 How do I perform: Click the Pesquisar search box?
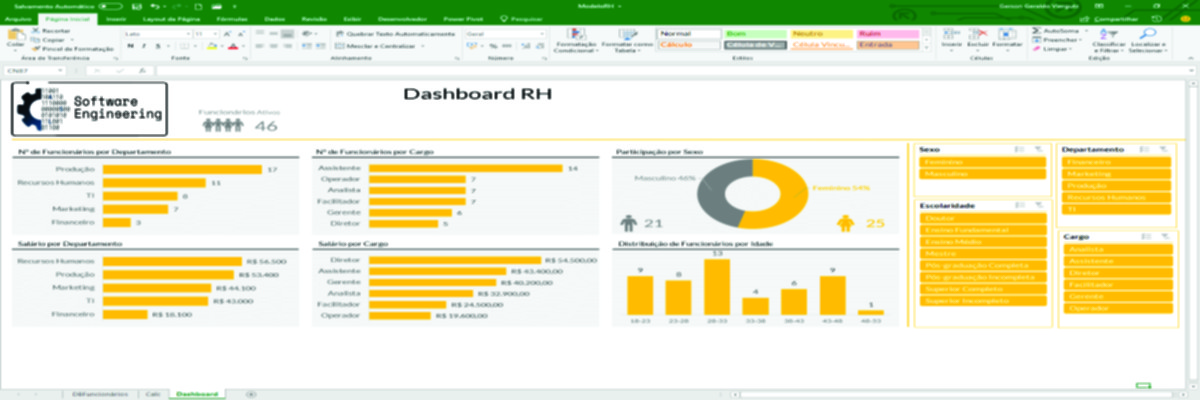523,19
